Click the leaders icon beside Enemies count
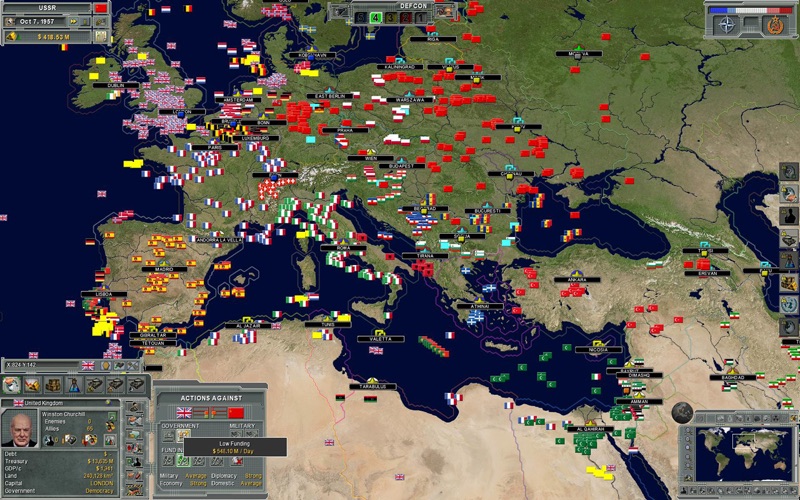 (x=110, y=426)
